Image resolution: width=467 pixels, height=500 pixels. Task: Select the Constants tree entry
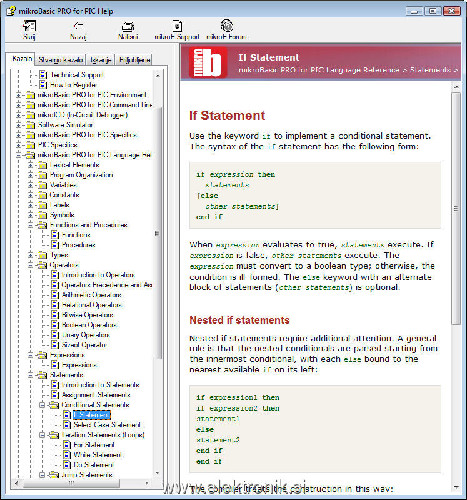(x=64, y=195)
